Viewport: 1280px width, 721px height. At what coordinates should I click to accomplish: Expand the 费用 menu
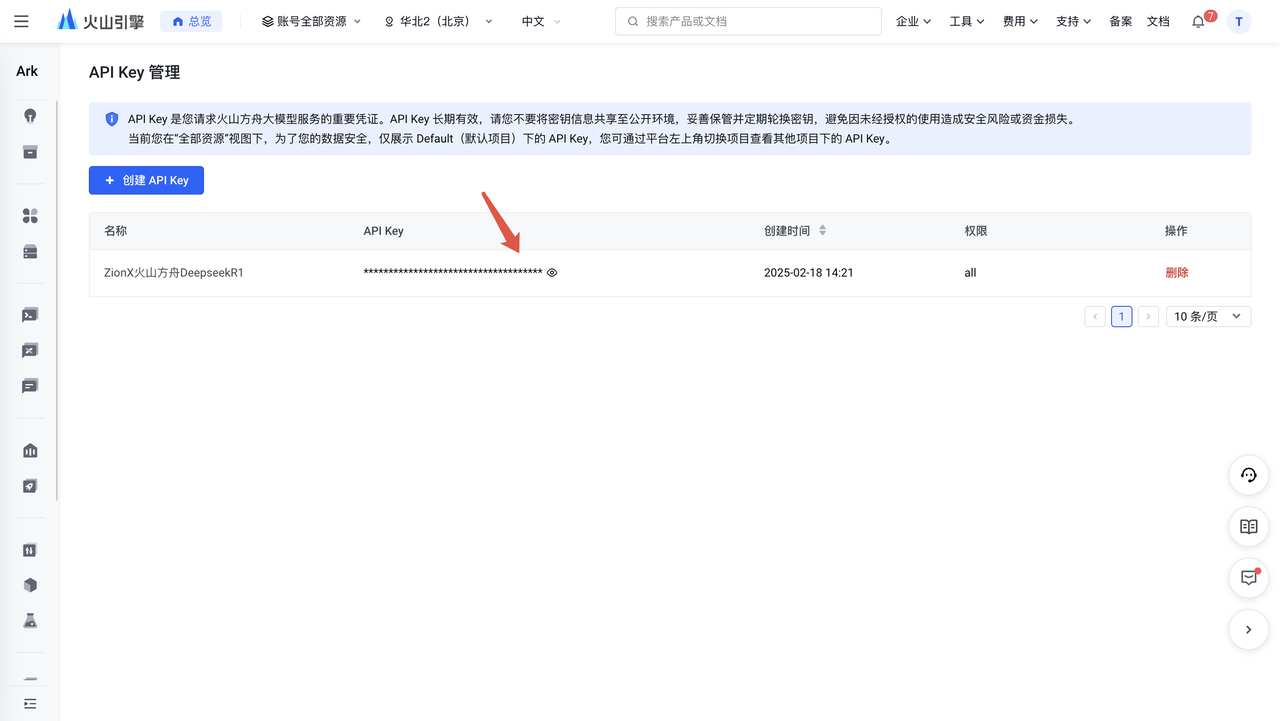point(1021,21)
